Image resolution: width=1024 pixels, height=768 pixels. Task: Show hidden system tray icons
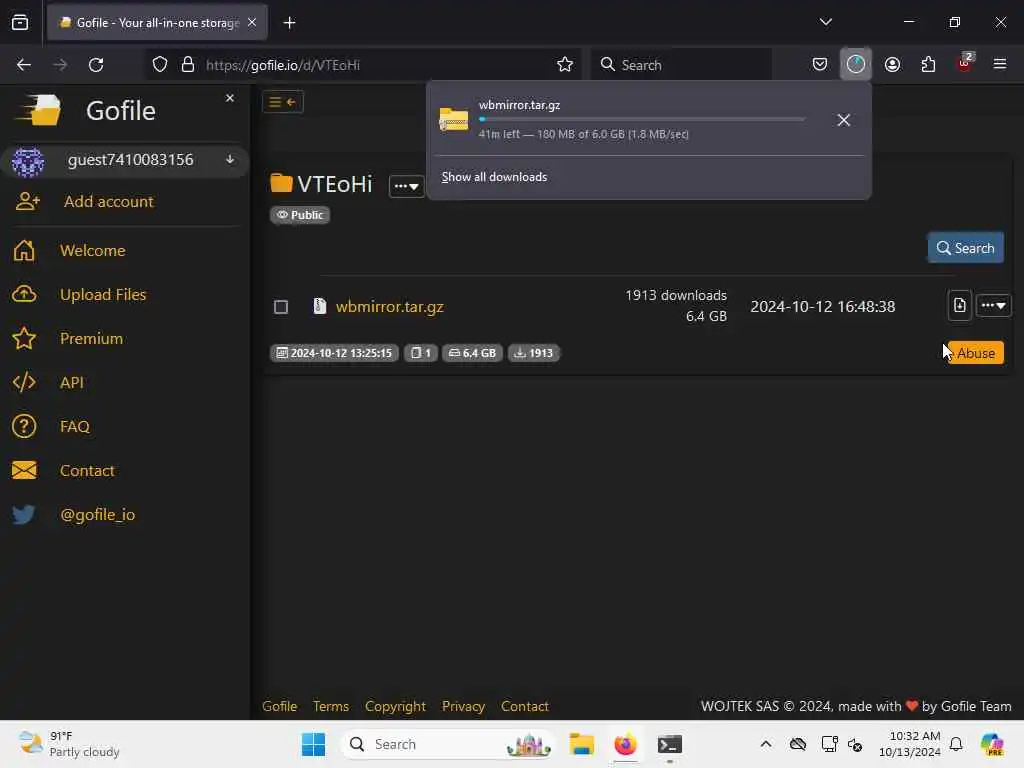(x=765, y=744)
